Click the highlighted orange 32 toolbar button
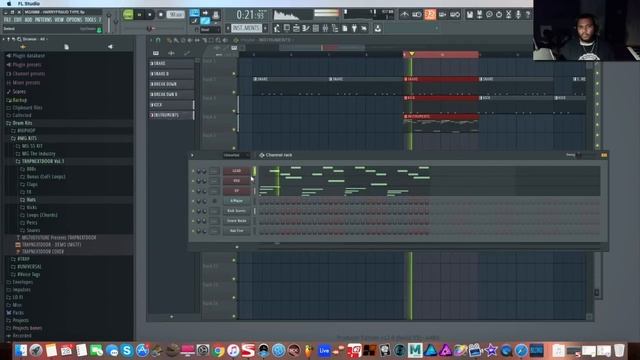Viewport: 640px width, 360px height. (x=430, y=15)
